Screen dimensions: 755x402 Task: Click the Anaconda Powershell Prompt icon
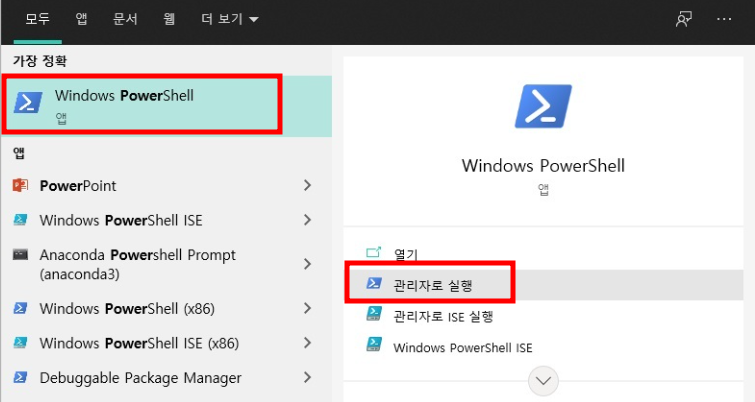(x=20, y=254)
